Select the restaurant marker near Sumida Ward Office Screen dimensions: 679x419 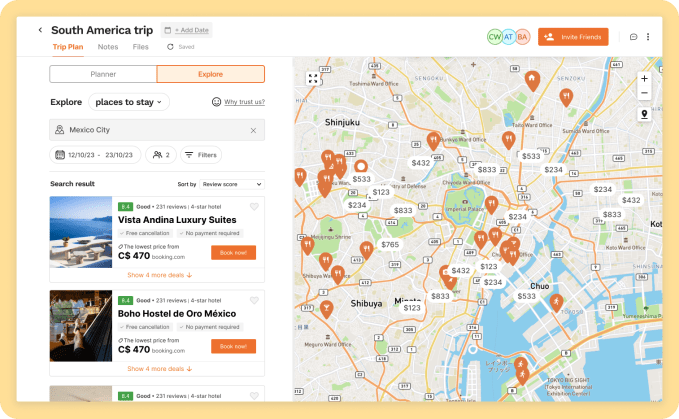[x=566, y=97]
